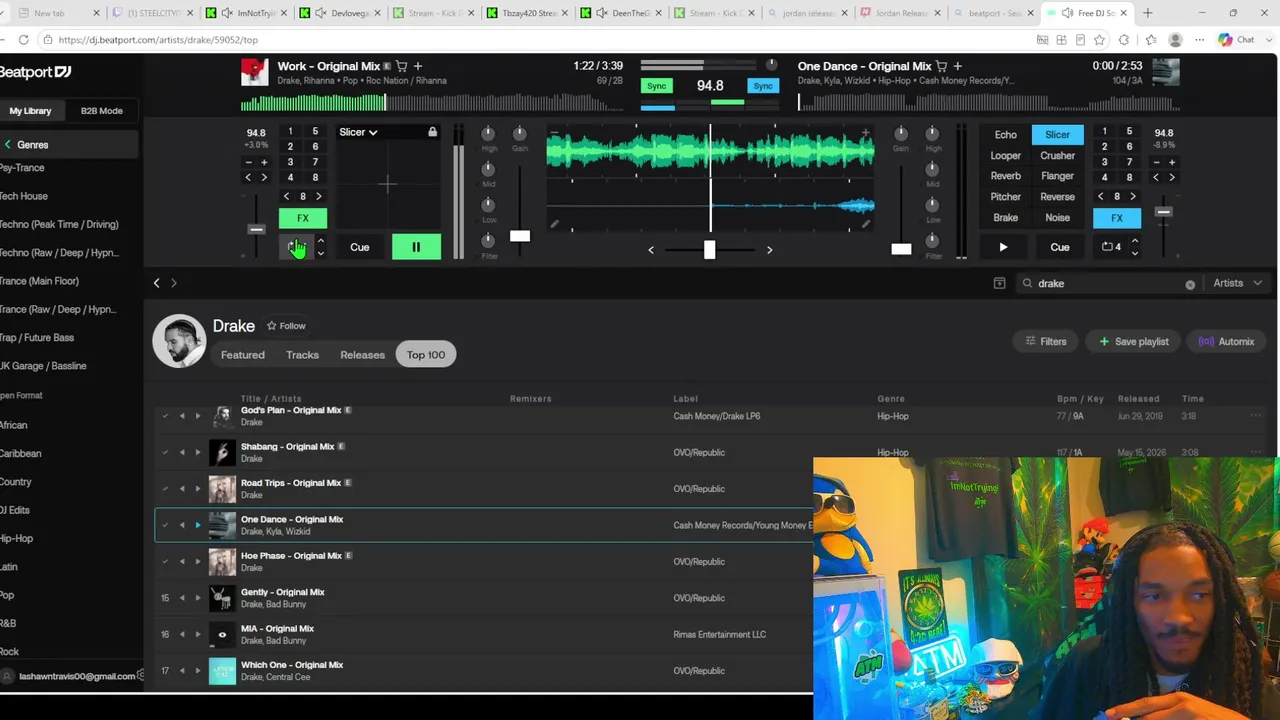Increase right deck loop size arrow up
The image size is (1280, 720).
(1134, 241)
